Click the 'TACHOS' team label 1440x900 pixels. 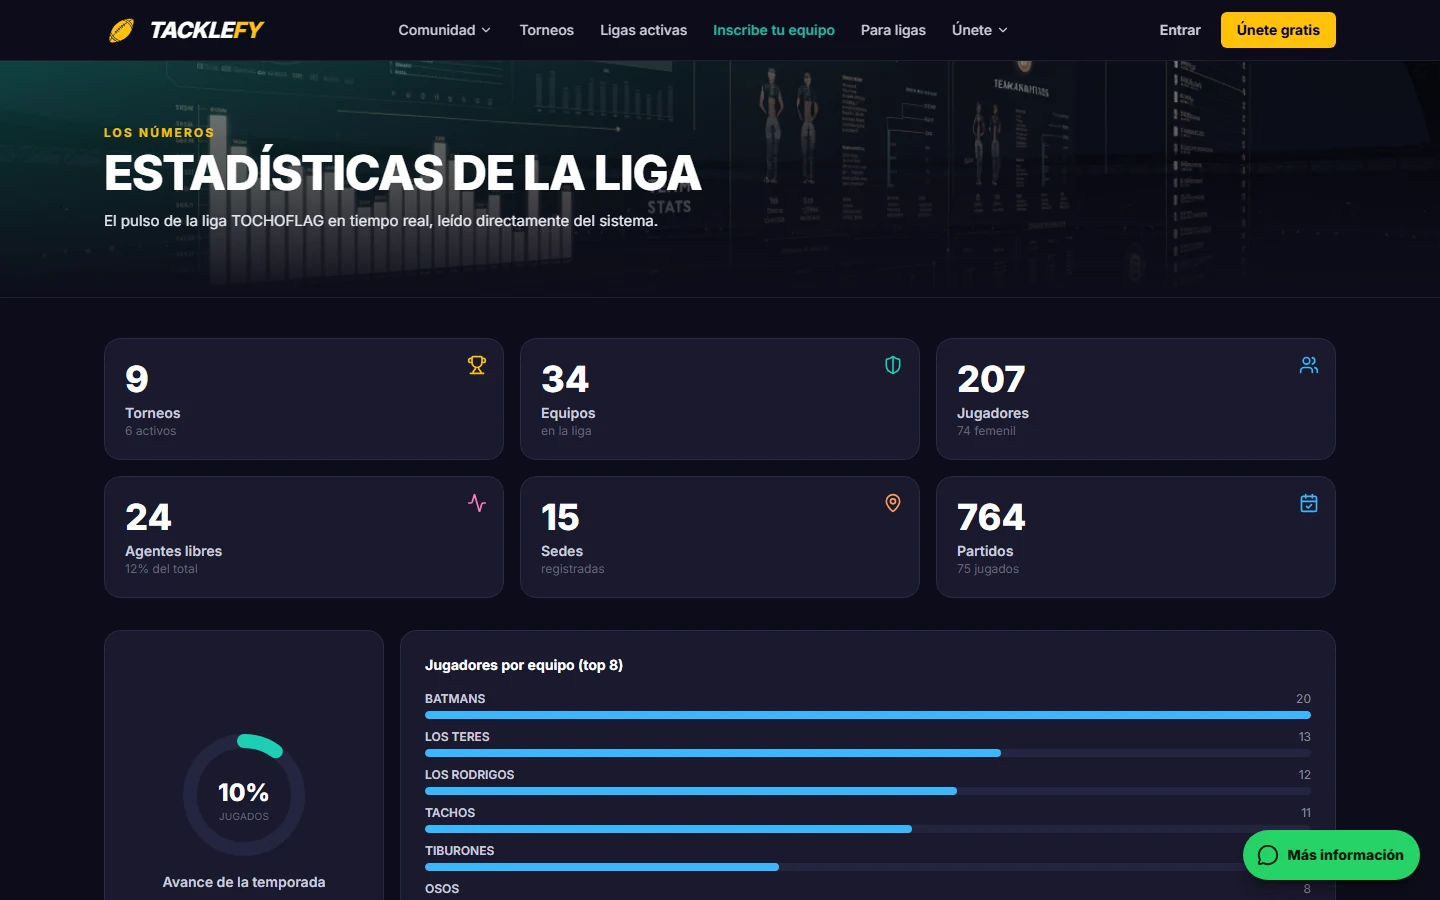pyautogui.click(x=450, y=813)
